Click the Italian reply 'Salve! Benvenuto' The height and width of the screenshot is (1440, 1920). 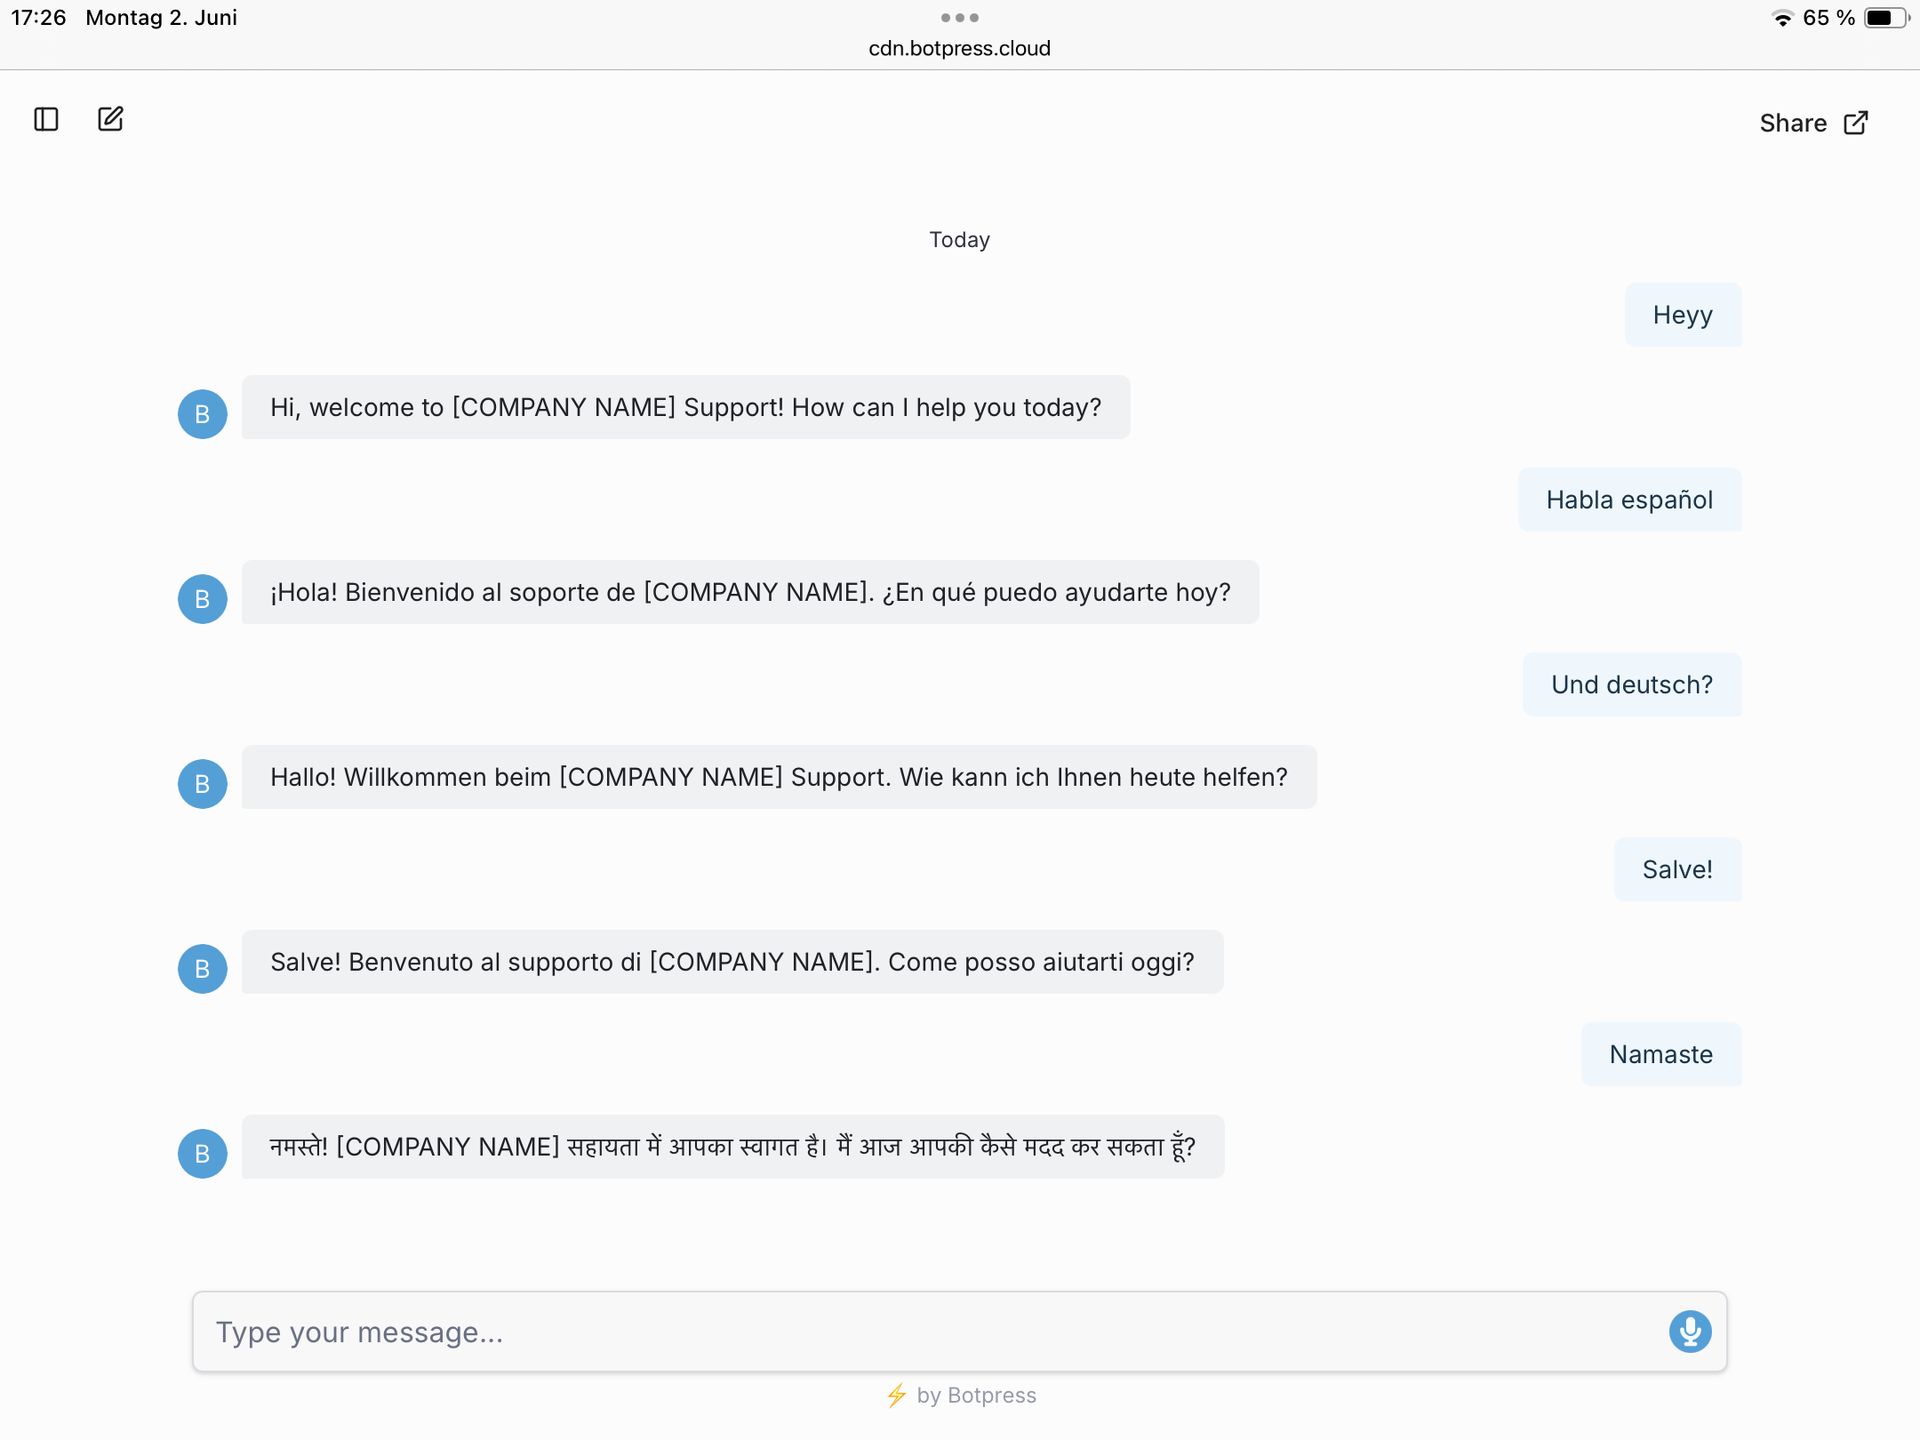732,962
